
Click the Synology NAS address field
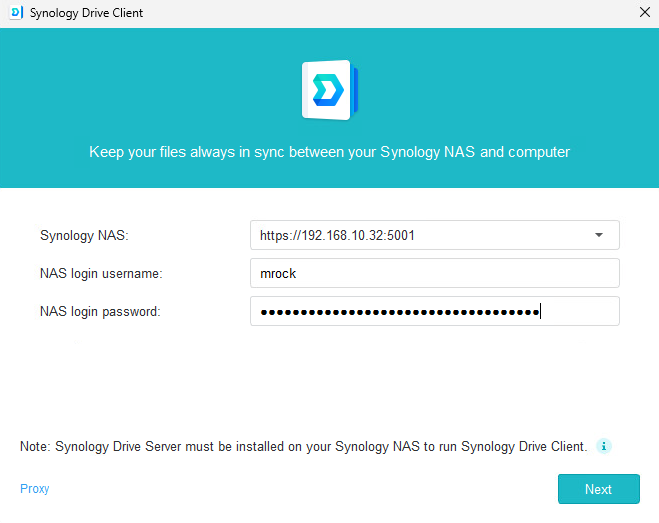435,235
